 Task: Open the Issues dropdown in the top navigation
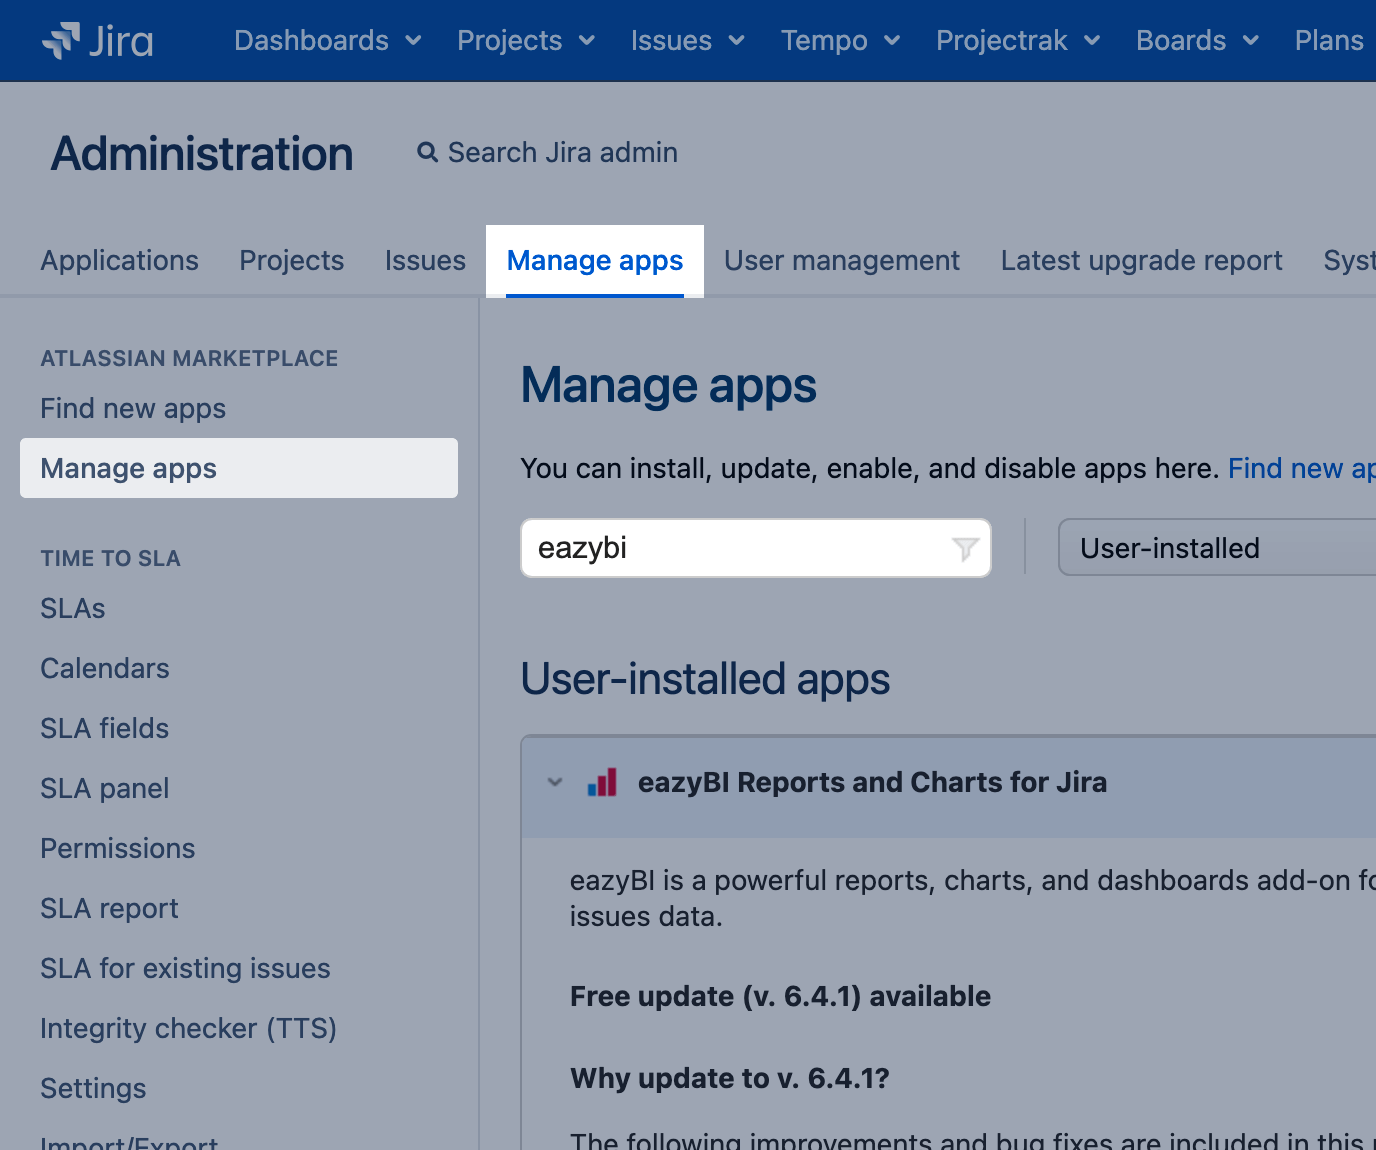[x=688, y=41]
